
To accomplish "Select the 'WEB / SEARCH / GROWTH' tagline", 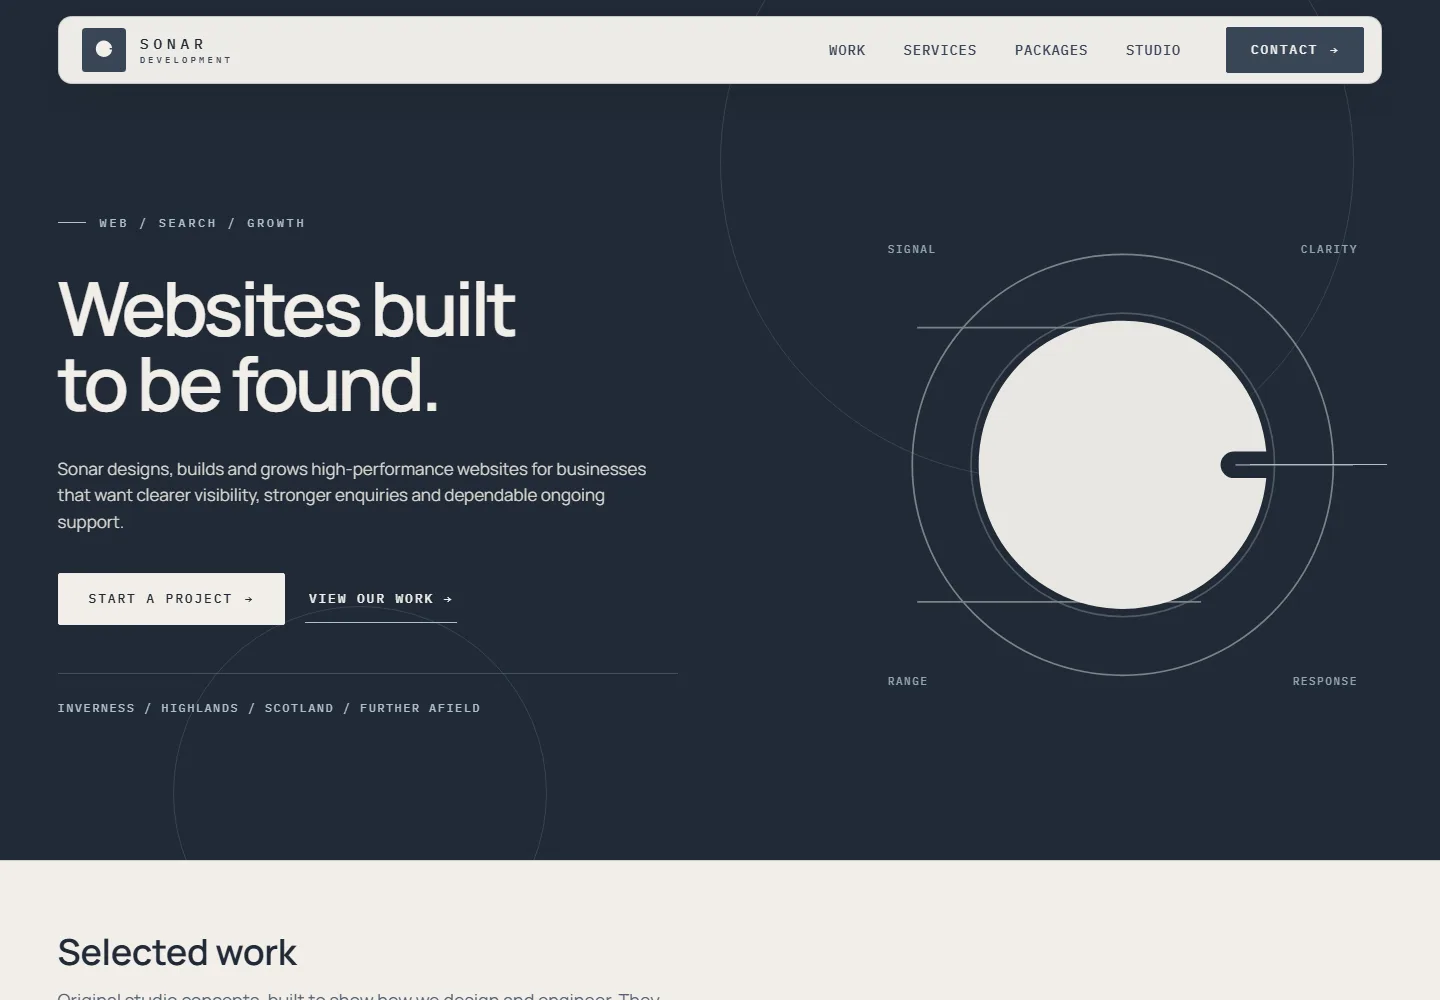I will [x=202, y=223].
